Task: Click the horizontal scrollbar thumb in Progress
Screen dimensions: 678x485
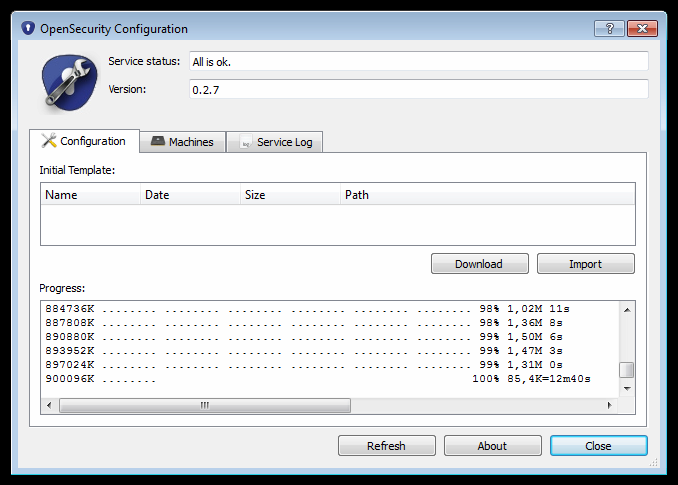Action: click(x=204, y=406)
